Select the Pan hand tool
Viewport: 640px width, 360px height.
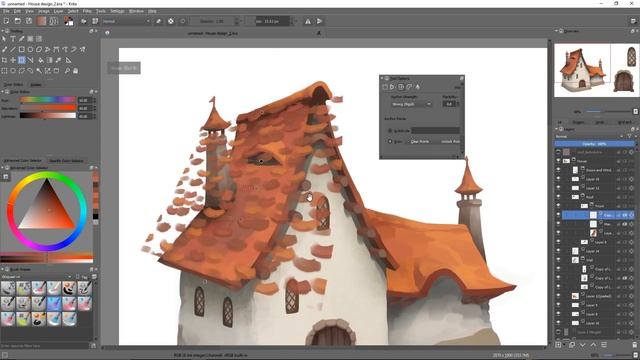tap(76, 71)
